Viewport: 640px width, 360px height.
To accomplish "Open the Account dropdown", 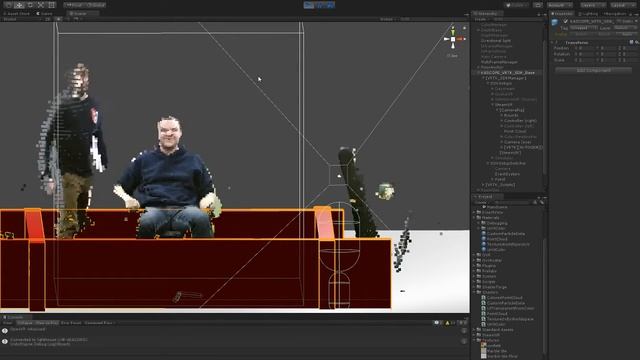I will click(x=560, y=5).
